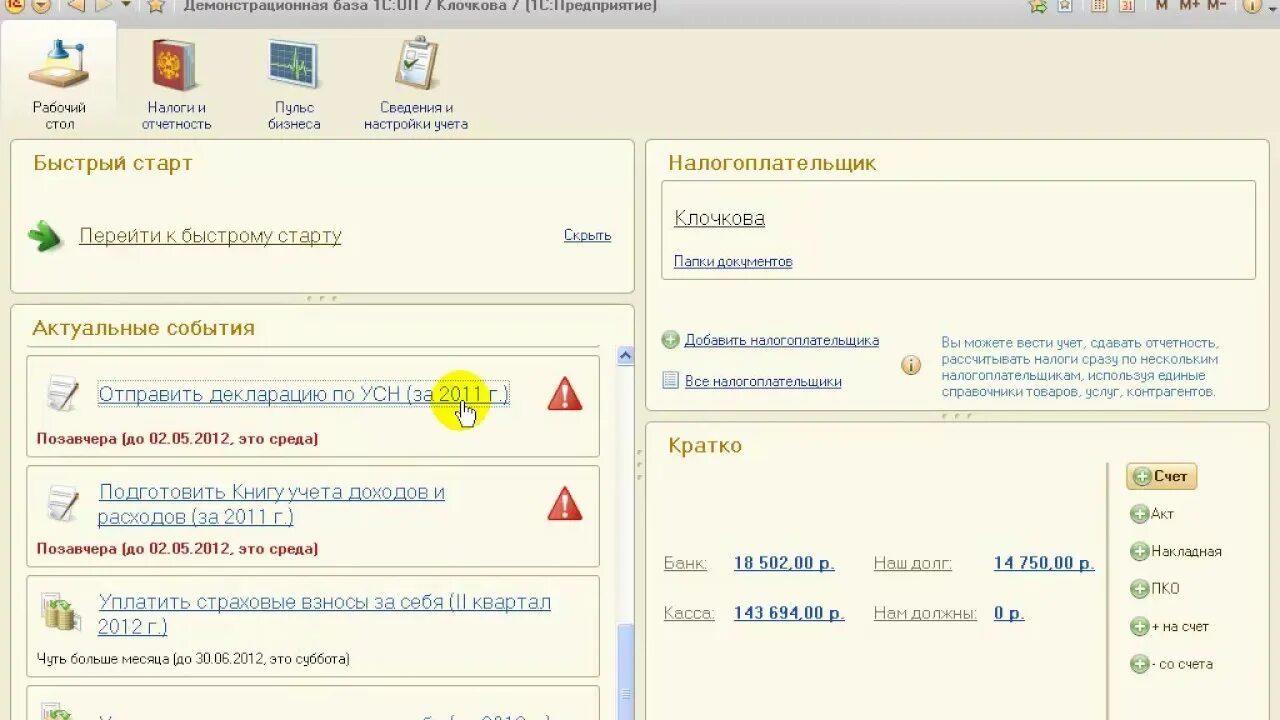Click deadline text Чуть больше месяца до 30.06.2012

pos(193,659)
